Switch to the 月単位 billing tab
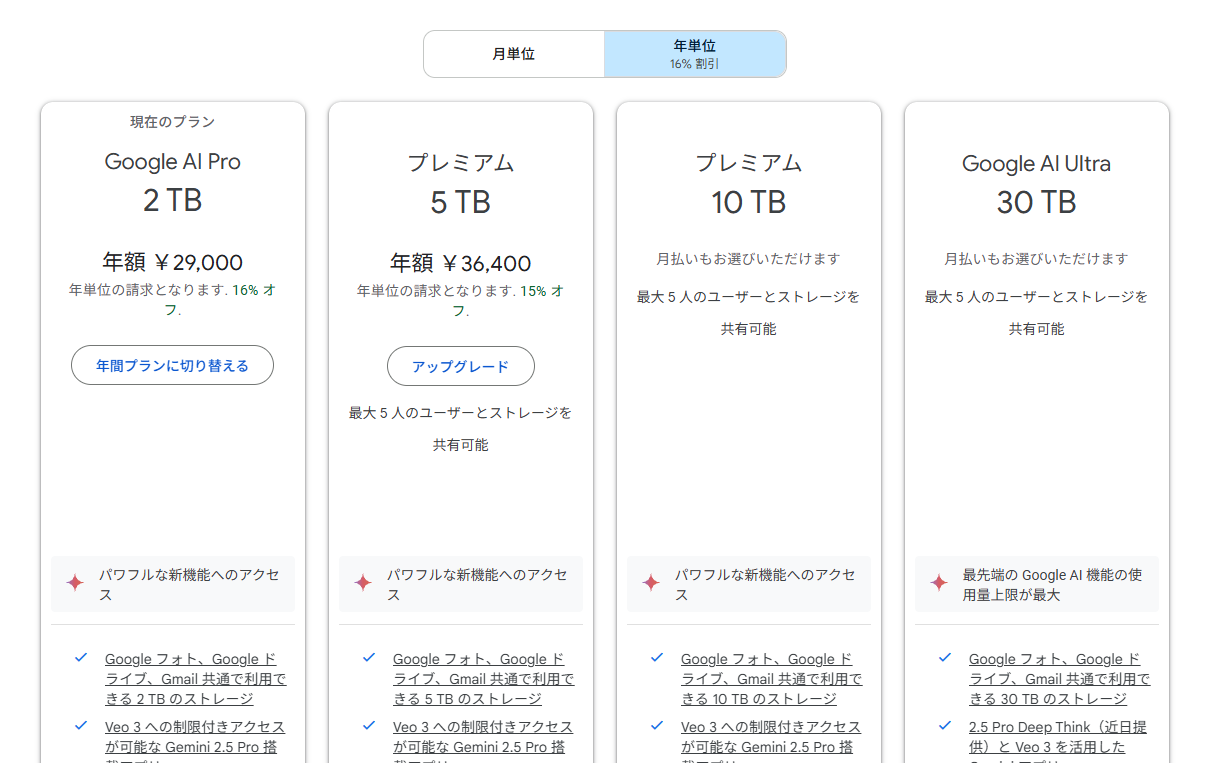 pyautogui.click(x=514, y=54)
